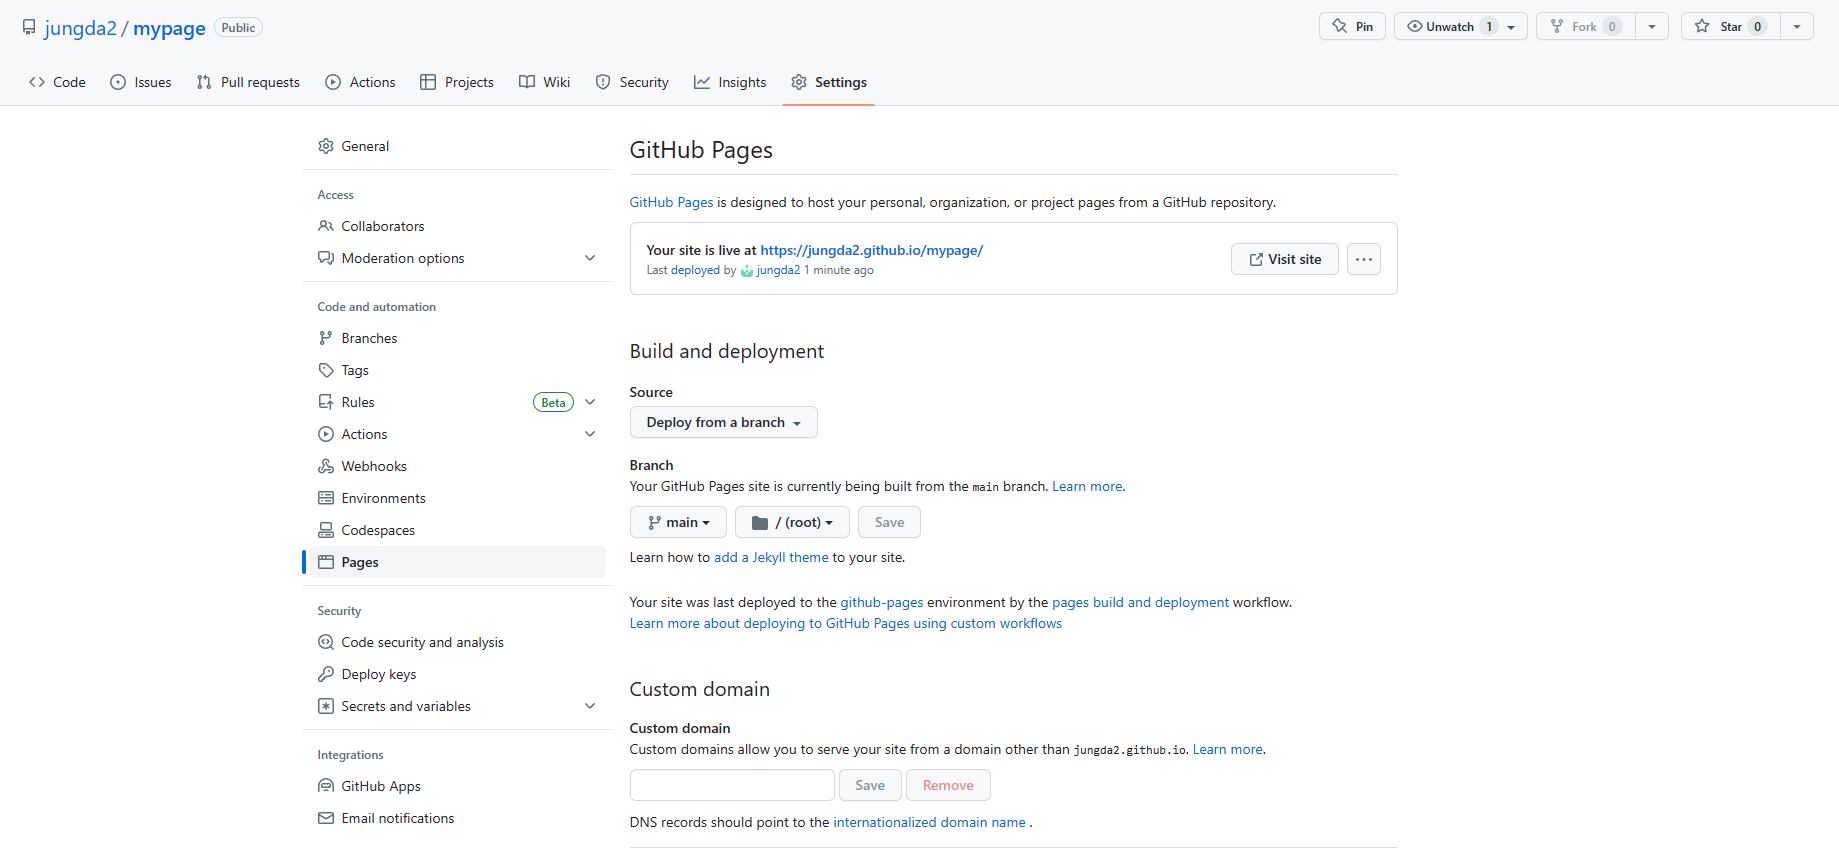Open the Star lists dropdown arrow
The width and height of the screenshot is (1839, 851).
tap(1797, 27)
